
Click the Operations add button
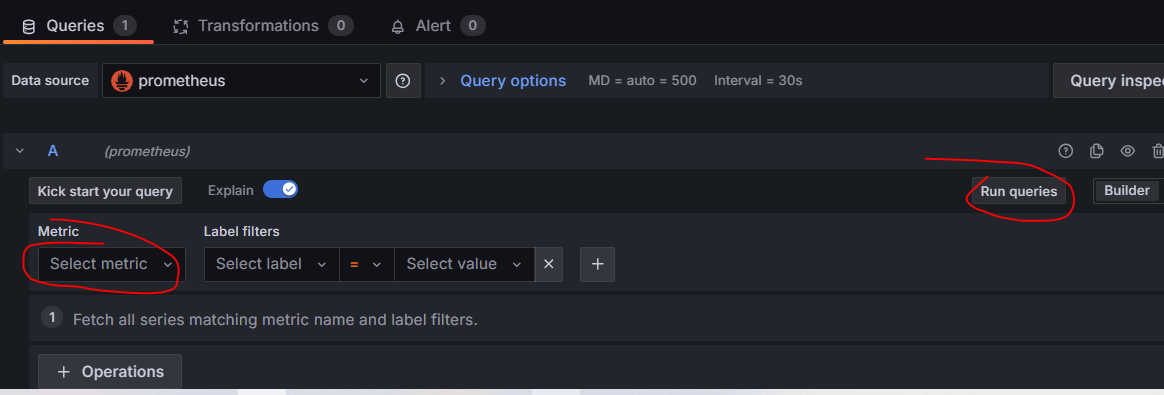[x=110, y=372]
